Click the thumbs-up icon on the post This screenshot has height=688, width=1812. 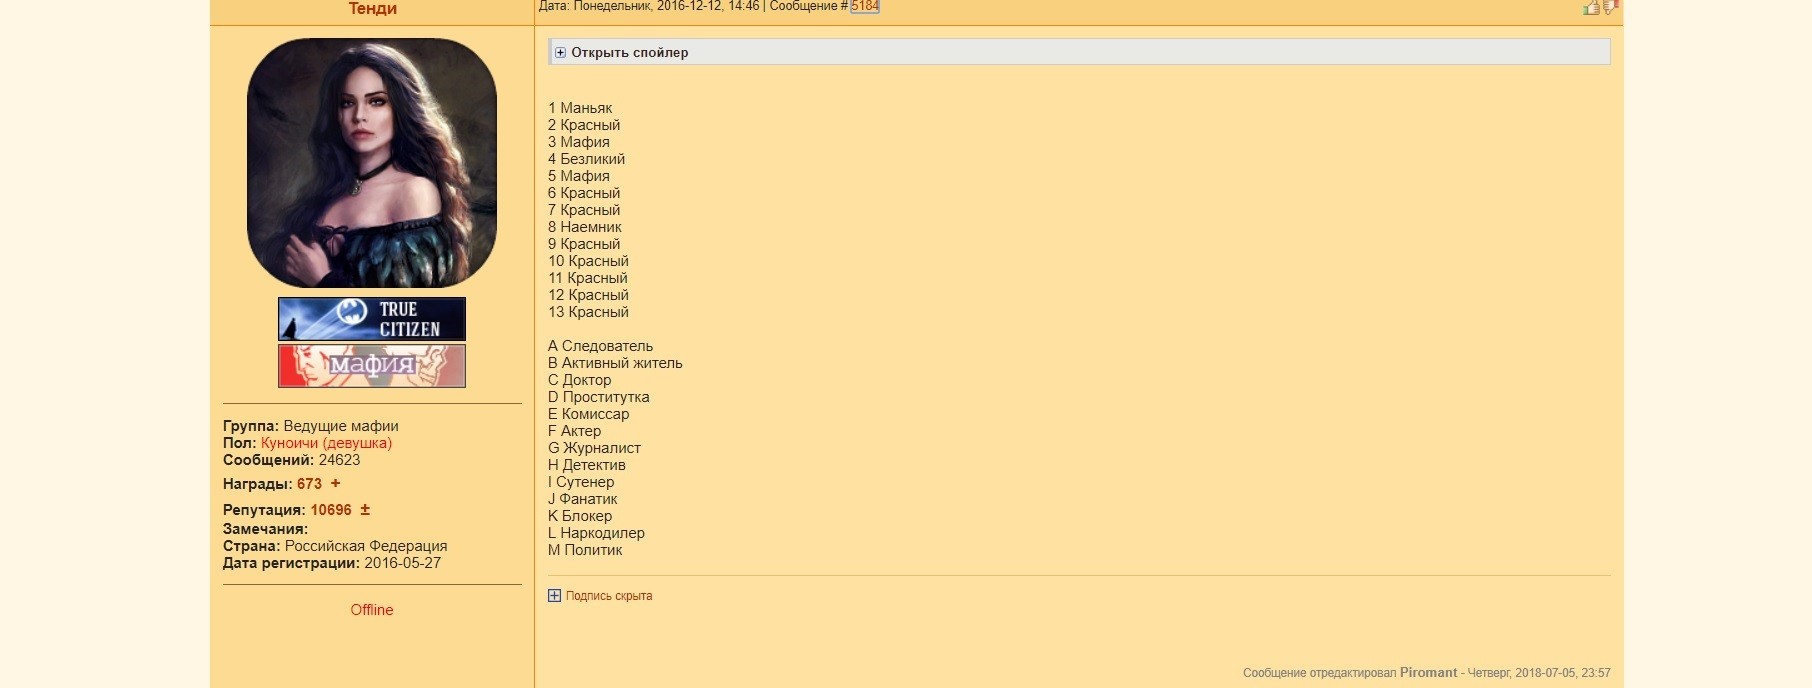pyautogui.click(x=1591, y=7)
